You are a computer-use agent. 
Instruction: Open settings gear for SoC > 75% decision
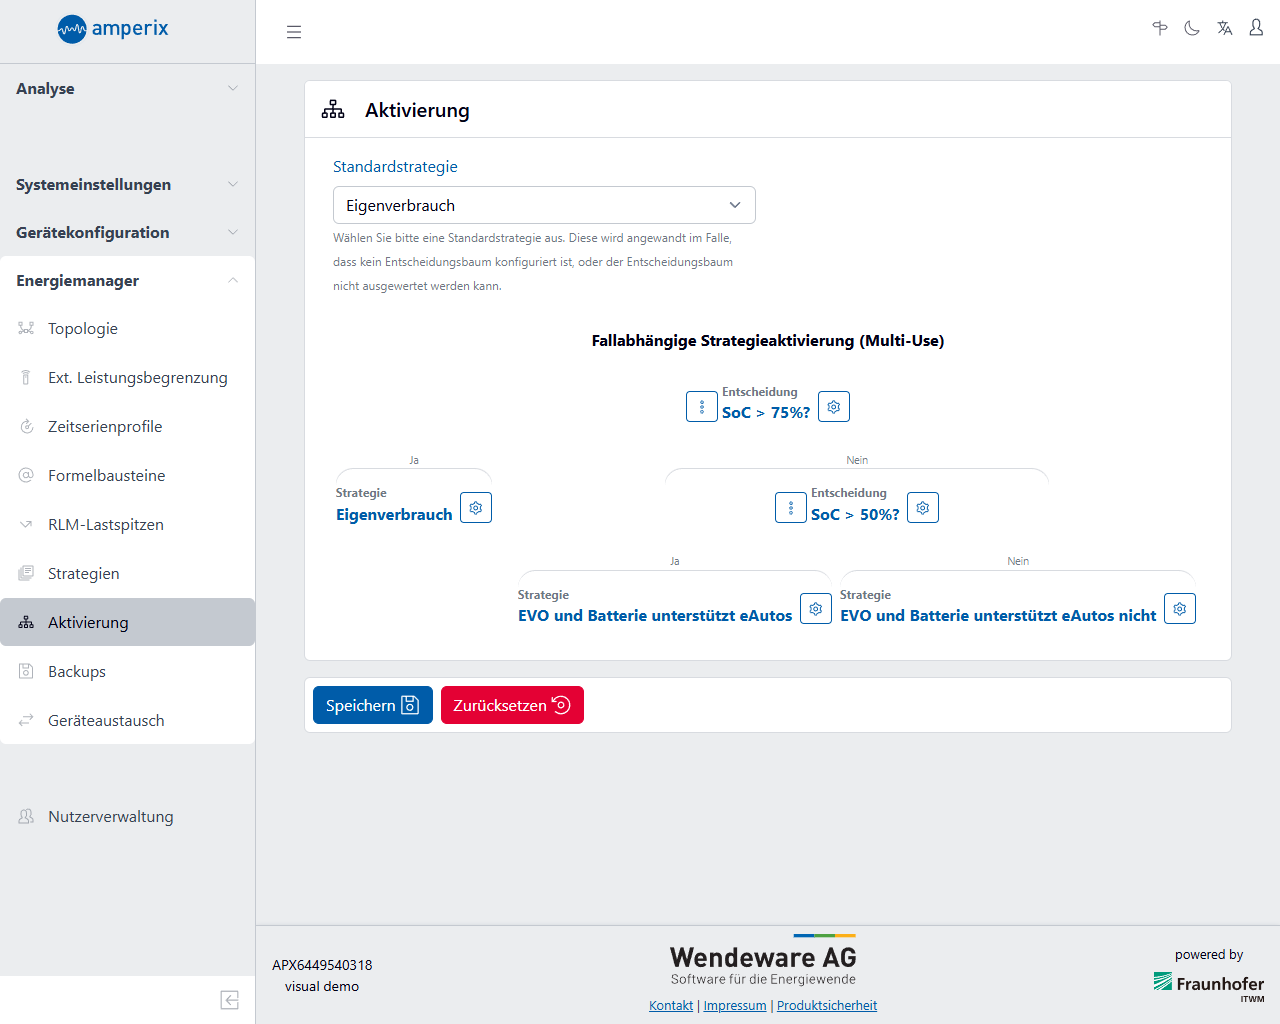[x=834, y=407]
